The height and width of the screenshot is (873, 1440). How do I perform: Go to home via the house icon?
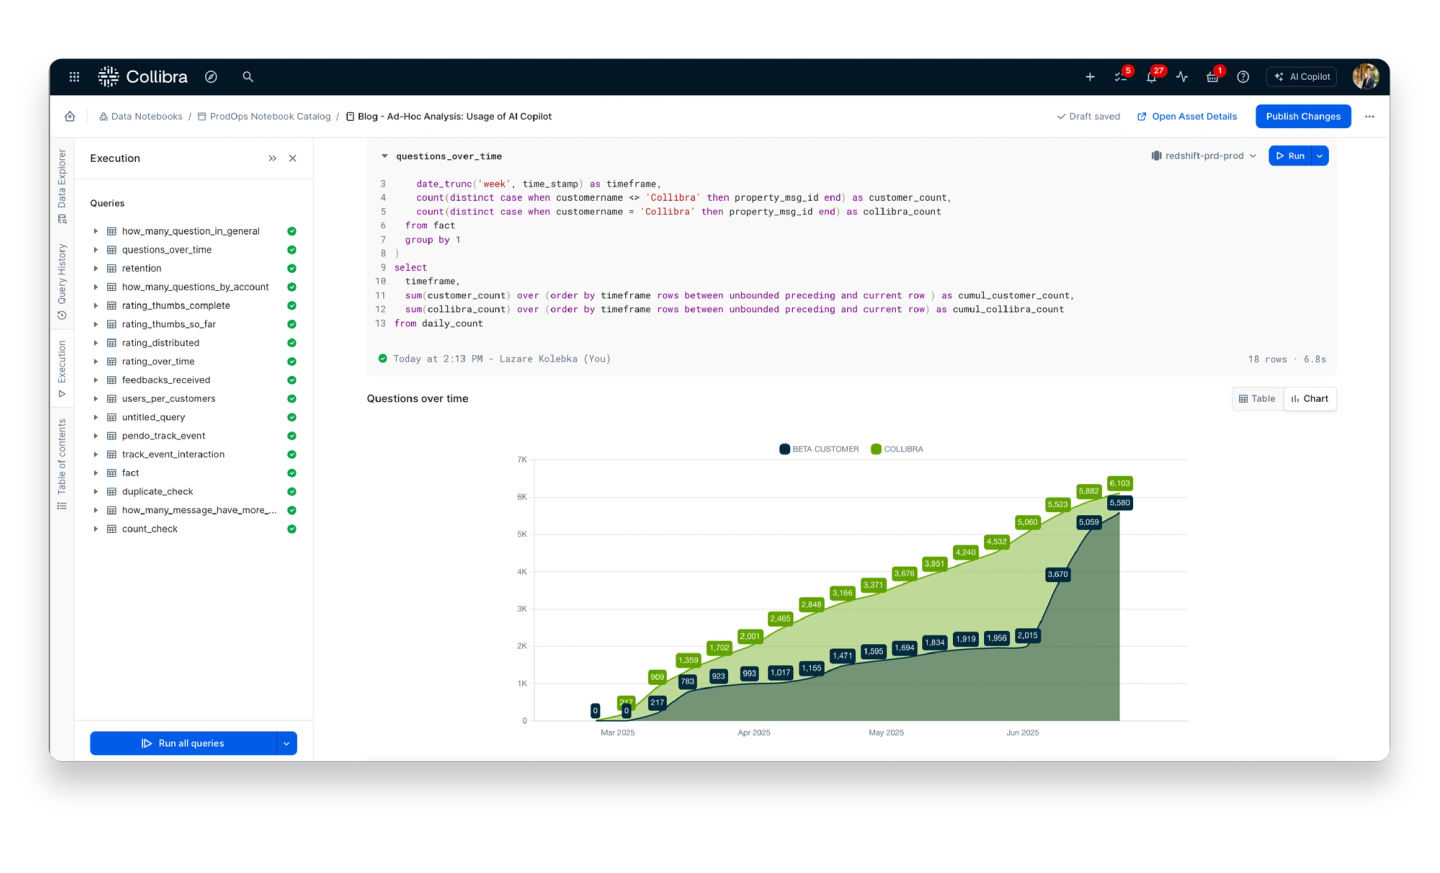(70, 117)
